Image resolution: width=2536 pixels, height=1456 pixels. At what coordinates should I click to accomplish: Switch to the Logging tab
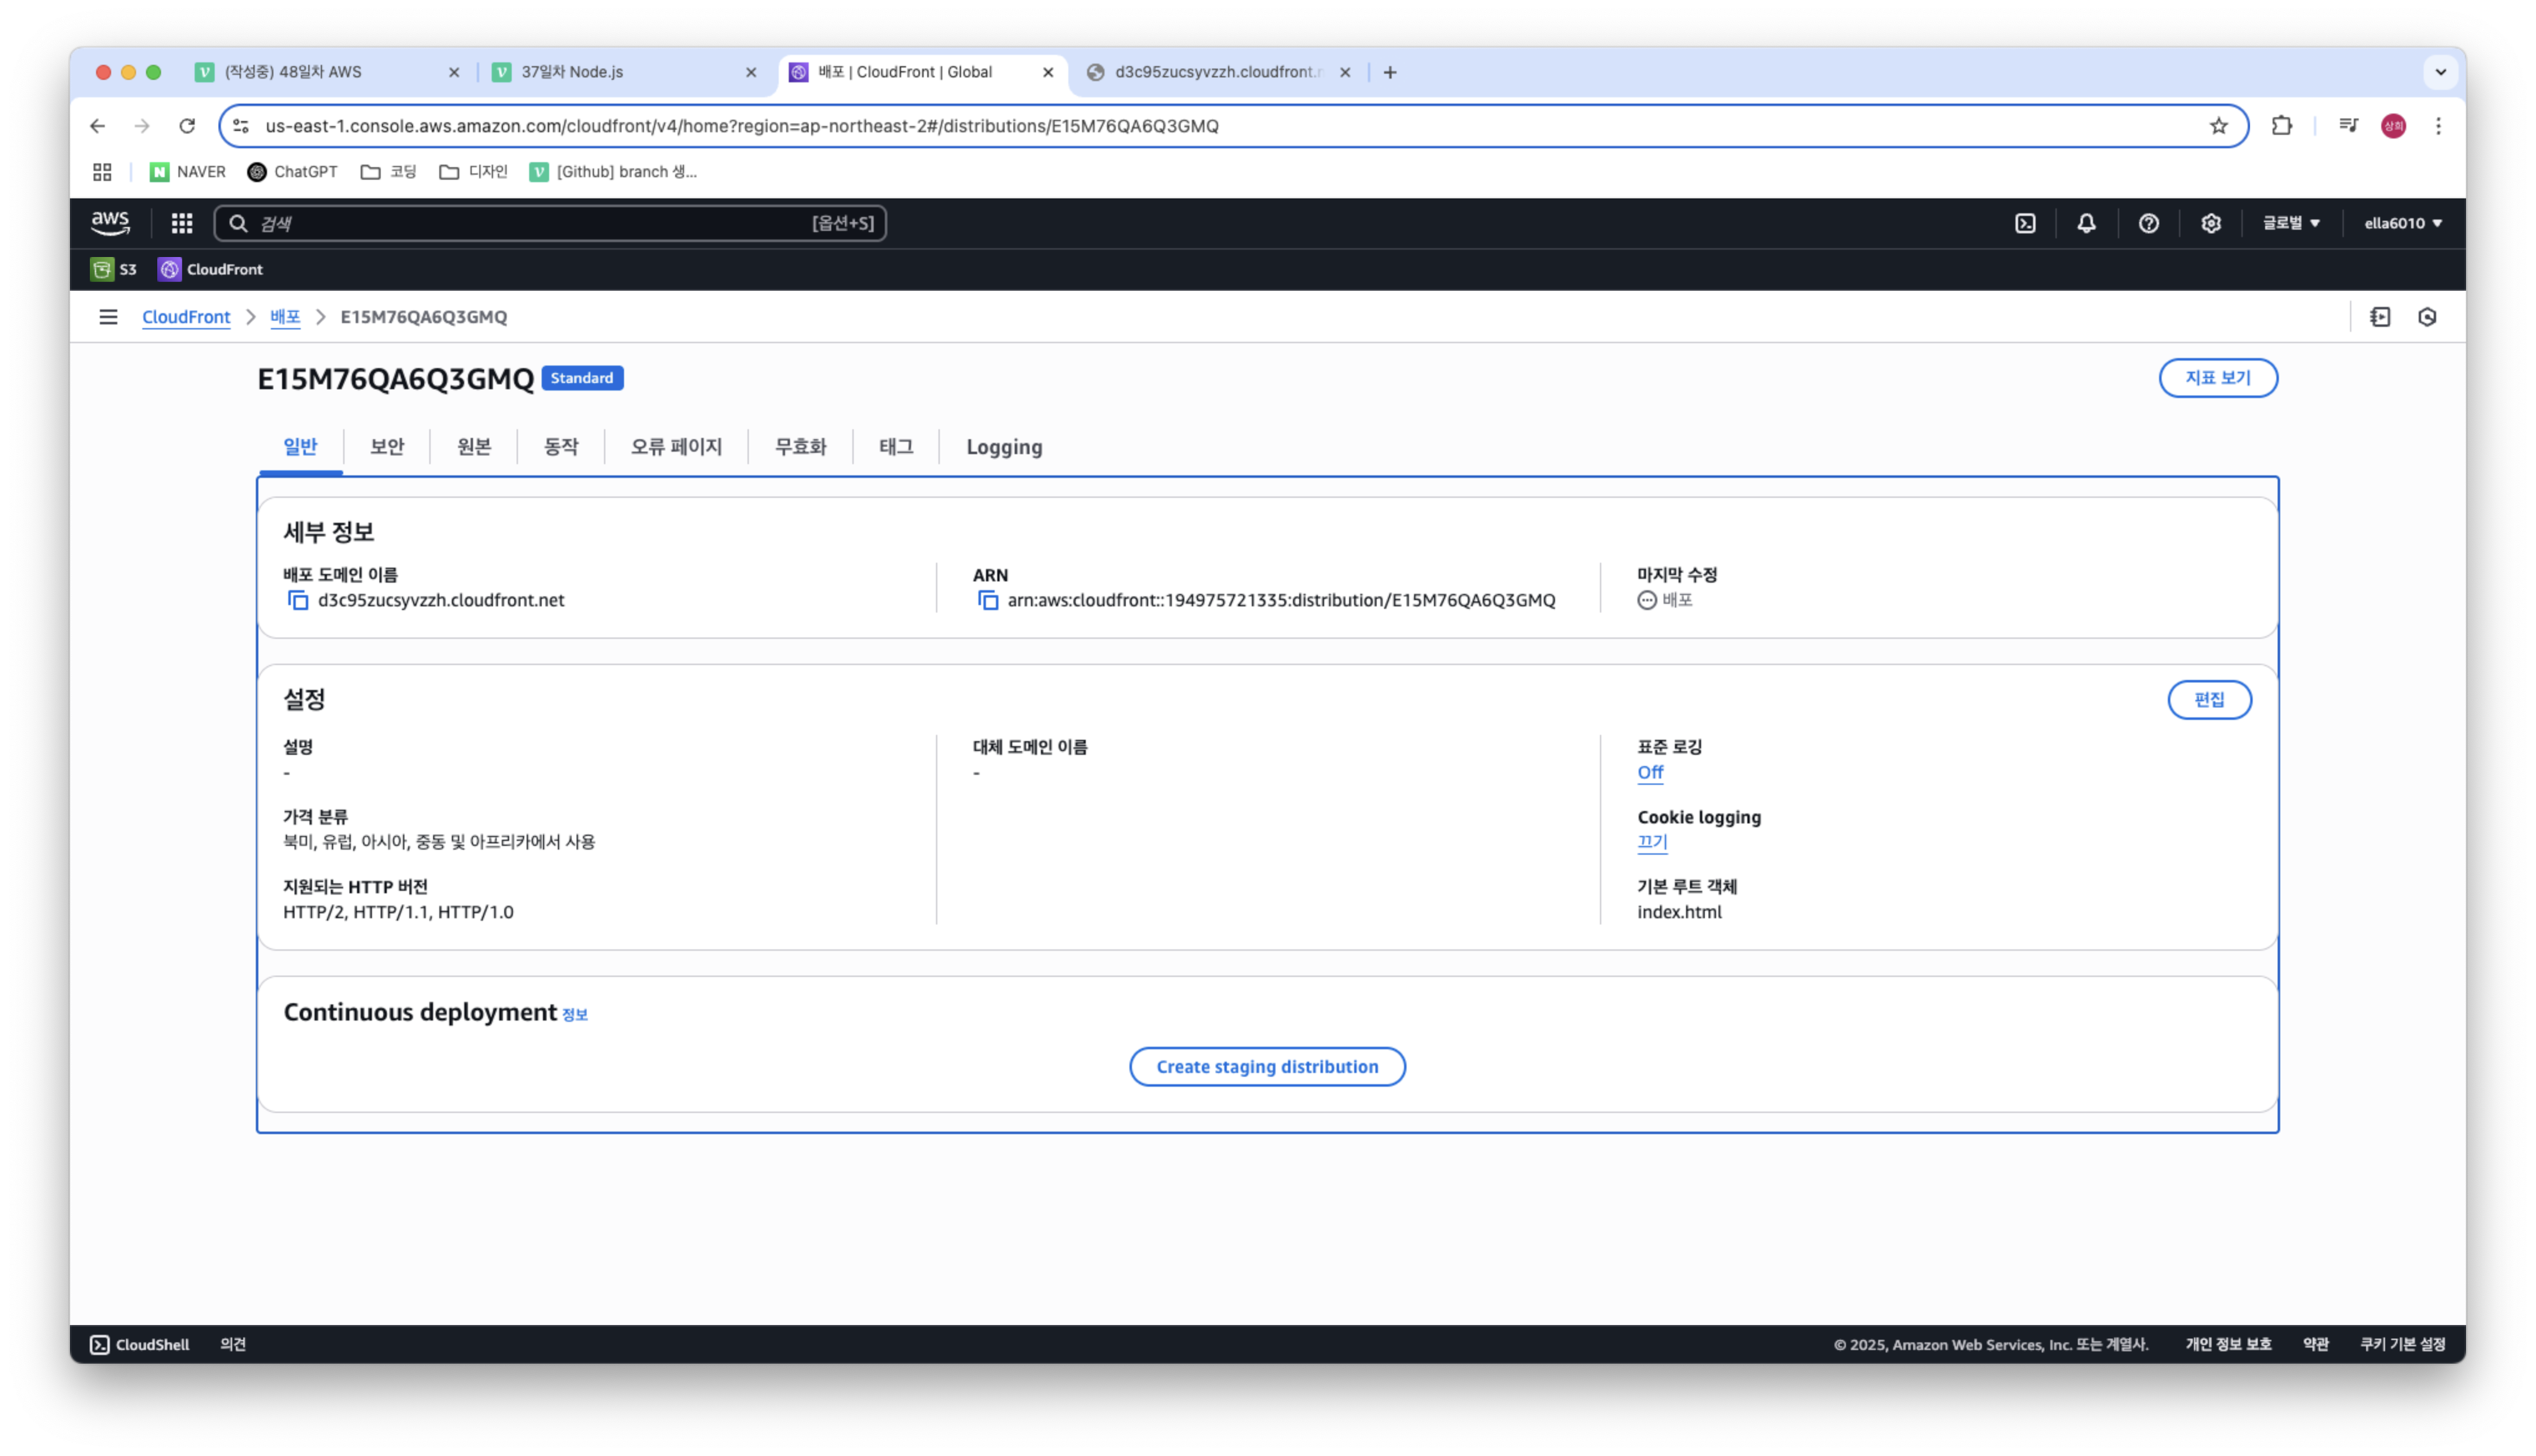[x=1004, y=447]
